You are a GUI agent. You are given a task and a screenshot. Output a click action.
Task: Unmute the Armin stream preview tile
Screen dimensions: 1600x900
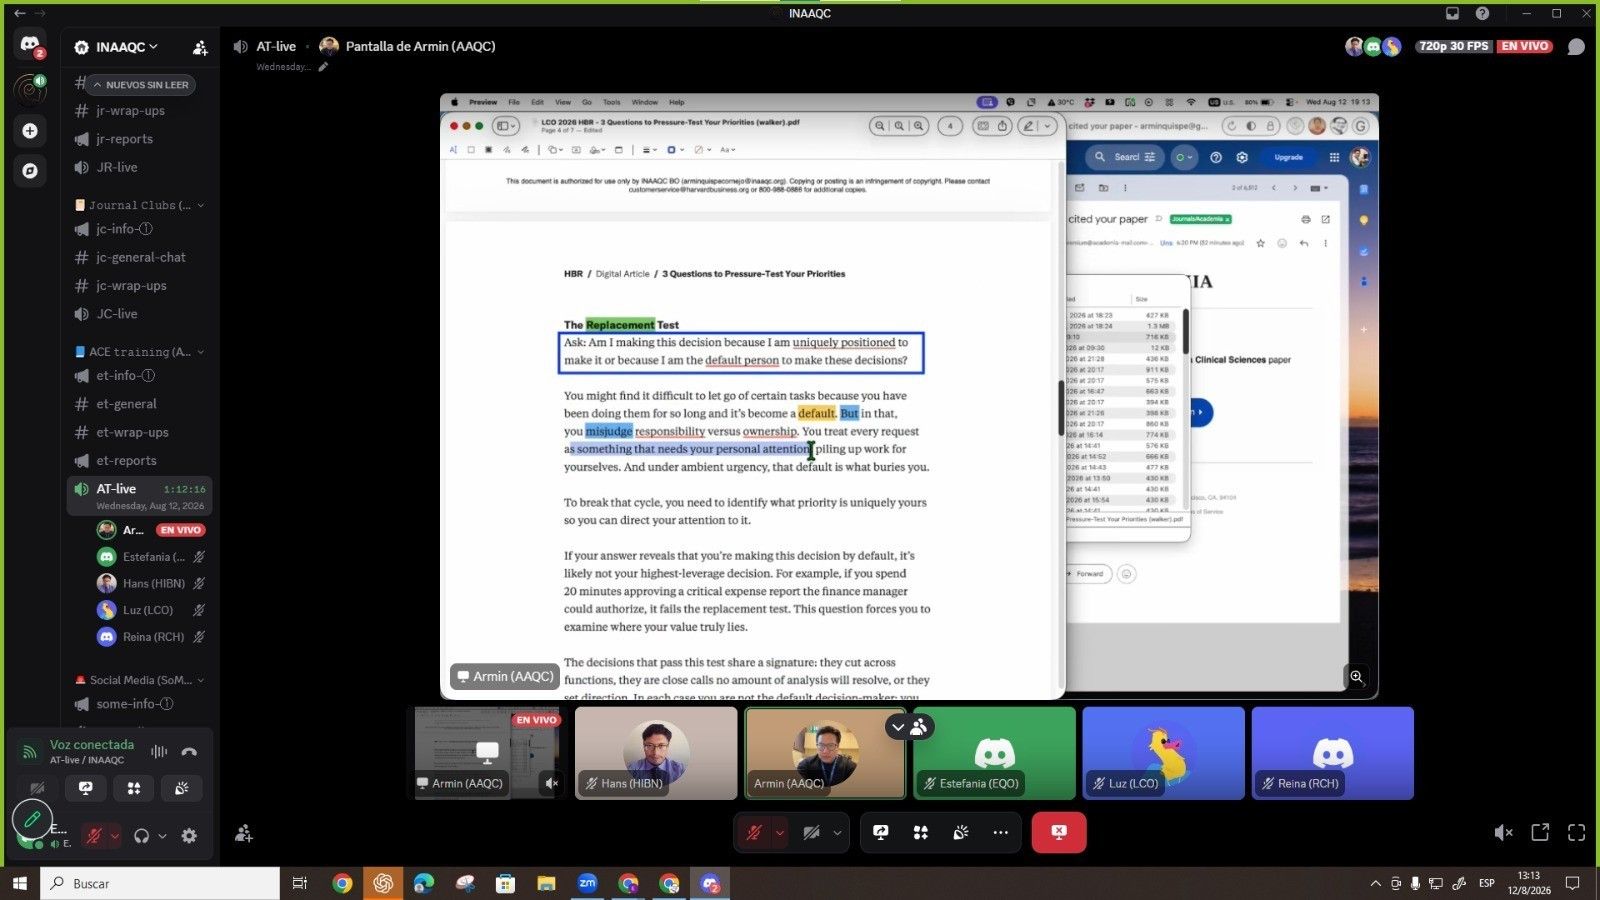[x=551, y=783]
